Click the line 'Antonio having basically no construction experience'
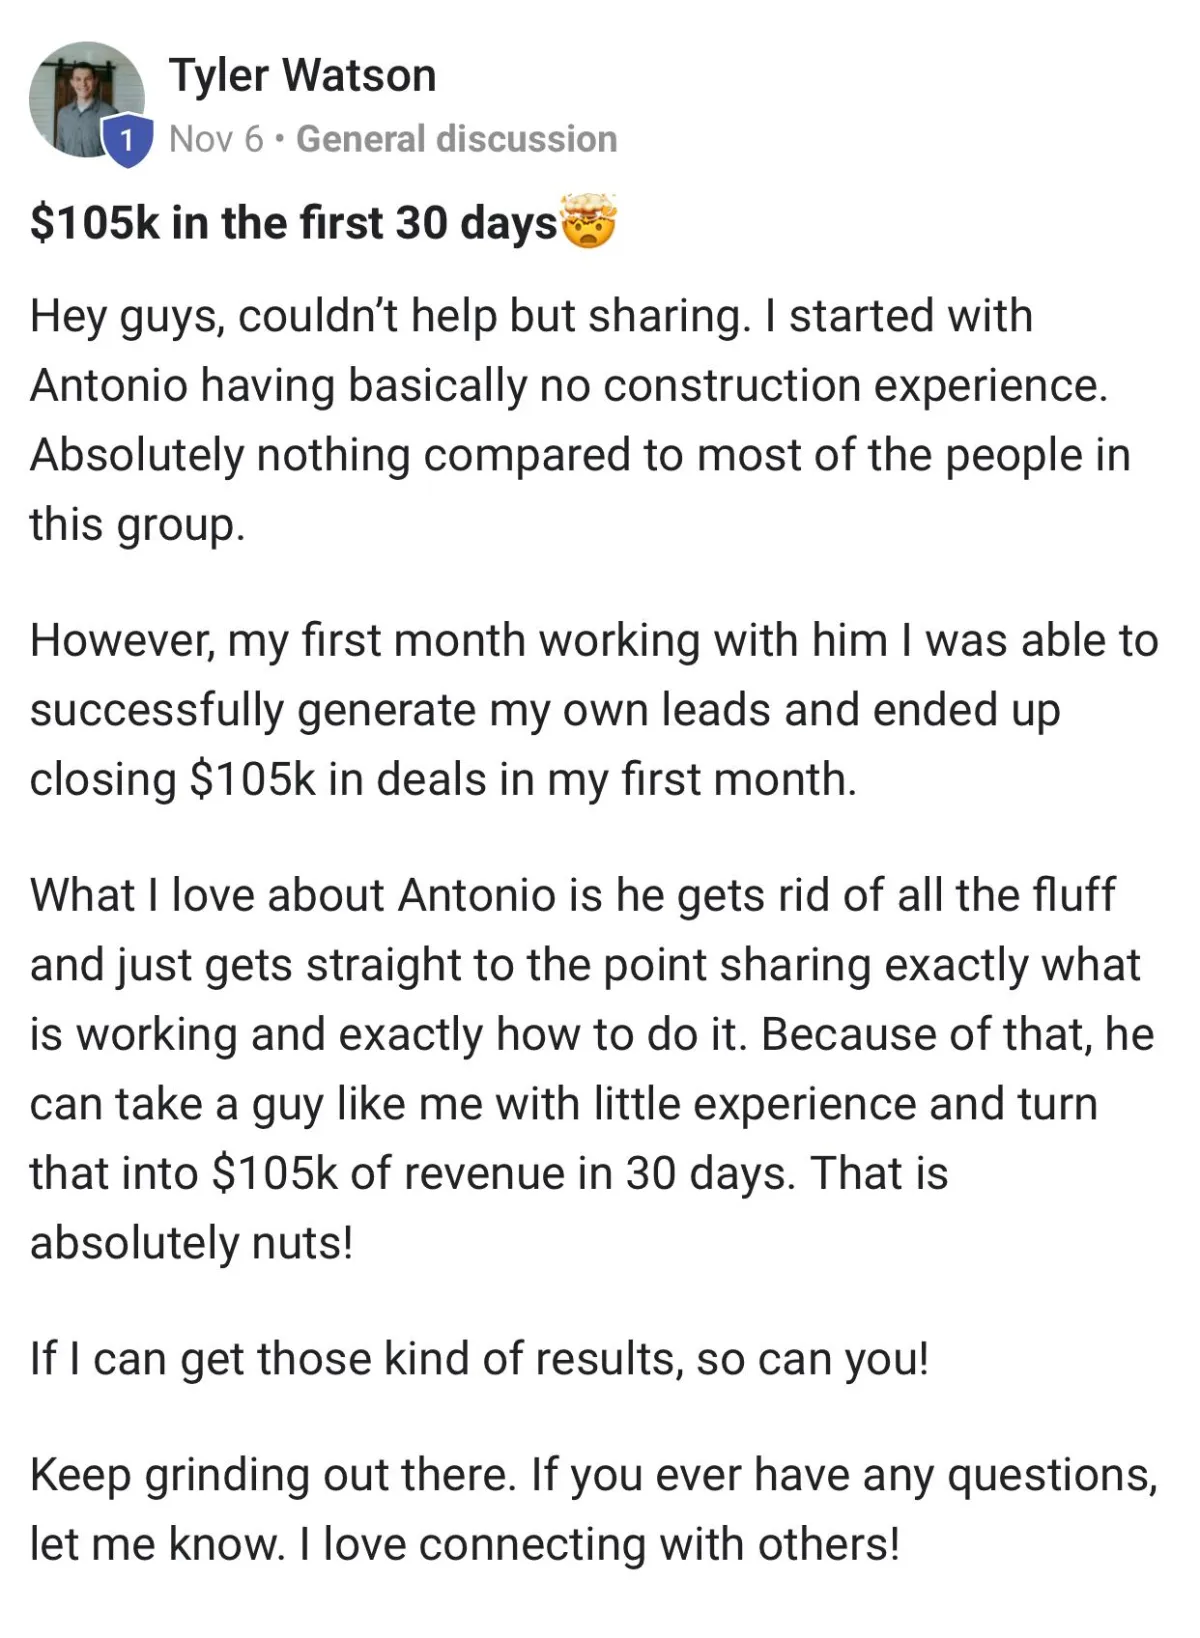The width and height of the screenshot is (1200, 1638). point(569,386)
